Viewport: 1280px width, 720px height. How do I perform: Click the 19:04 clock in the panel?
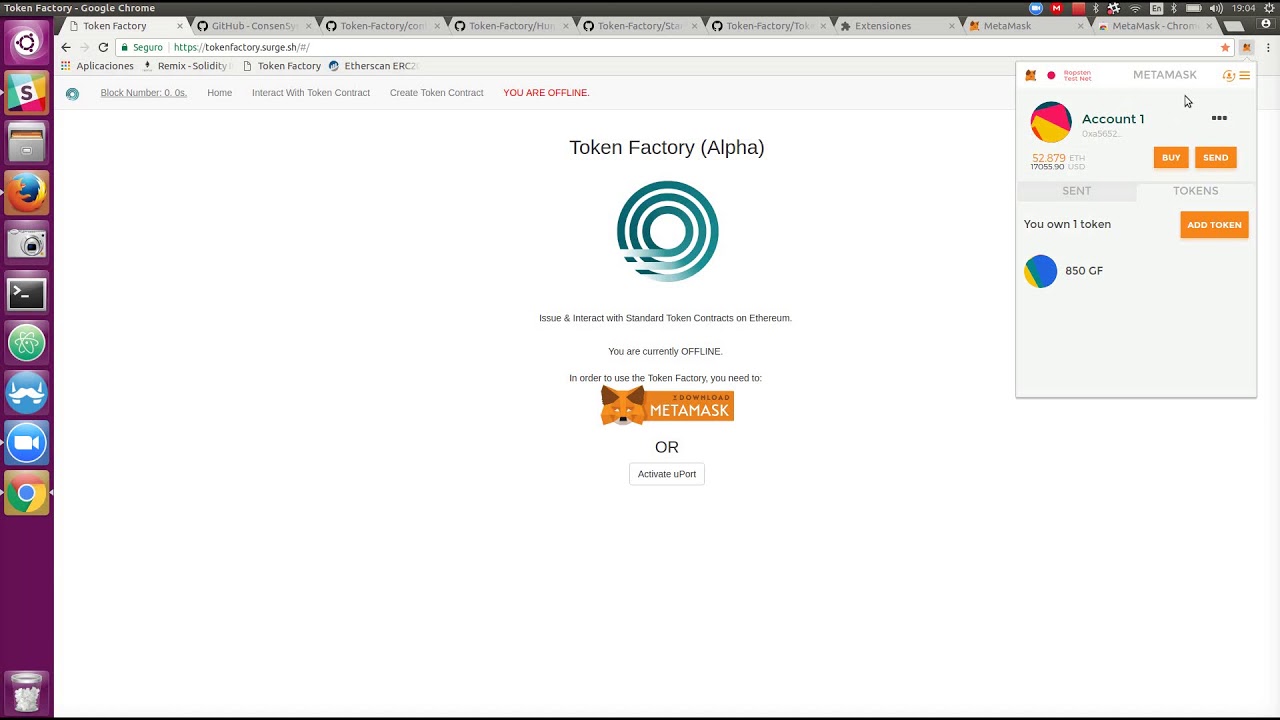pos(1244,8)
